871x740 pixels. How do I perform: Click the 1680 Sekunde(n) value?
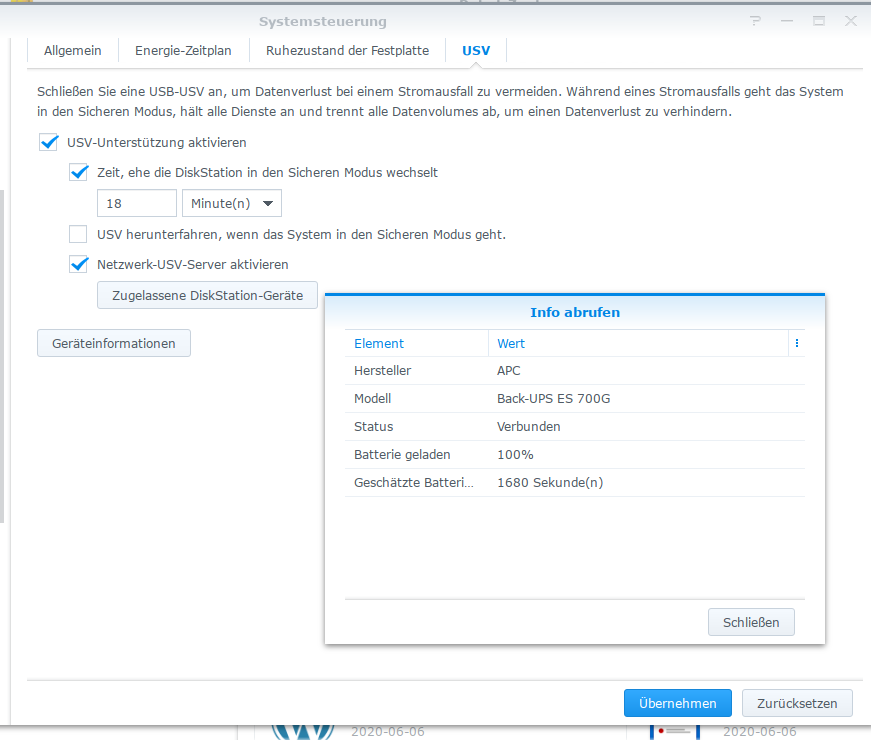point(550,482)
